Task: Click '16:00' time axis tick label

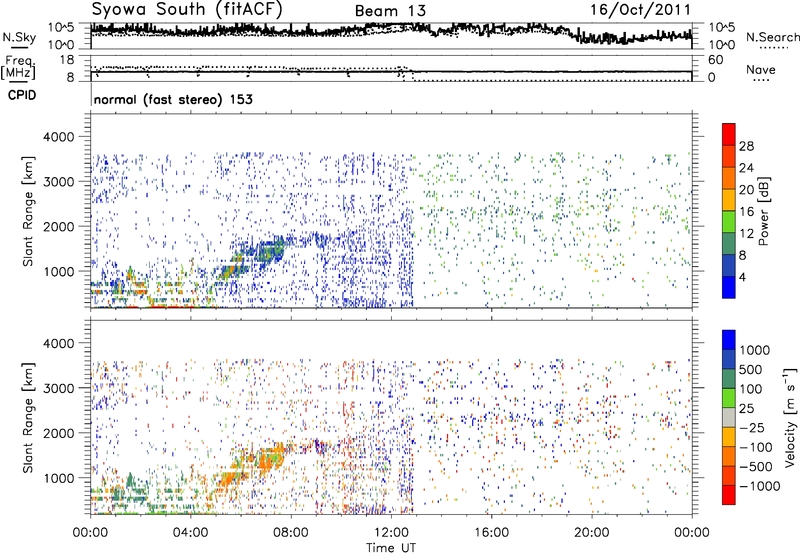Action: coord(491,533)
